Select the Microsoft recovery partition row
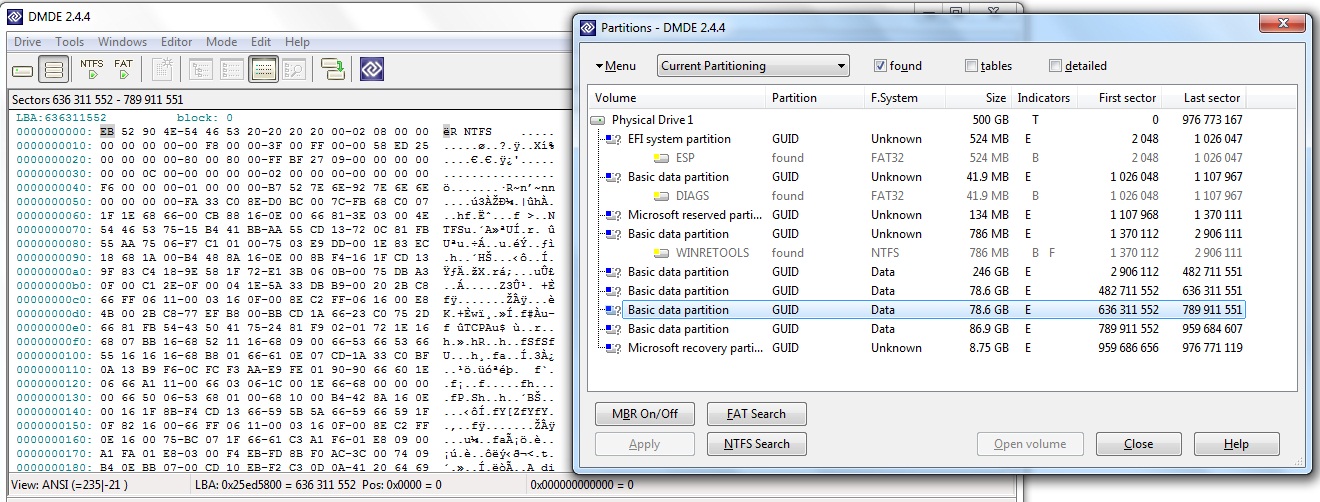Screen dimensions: 1320x502 [x=917, y=348]
